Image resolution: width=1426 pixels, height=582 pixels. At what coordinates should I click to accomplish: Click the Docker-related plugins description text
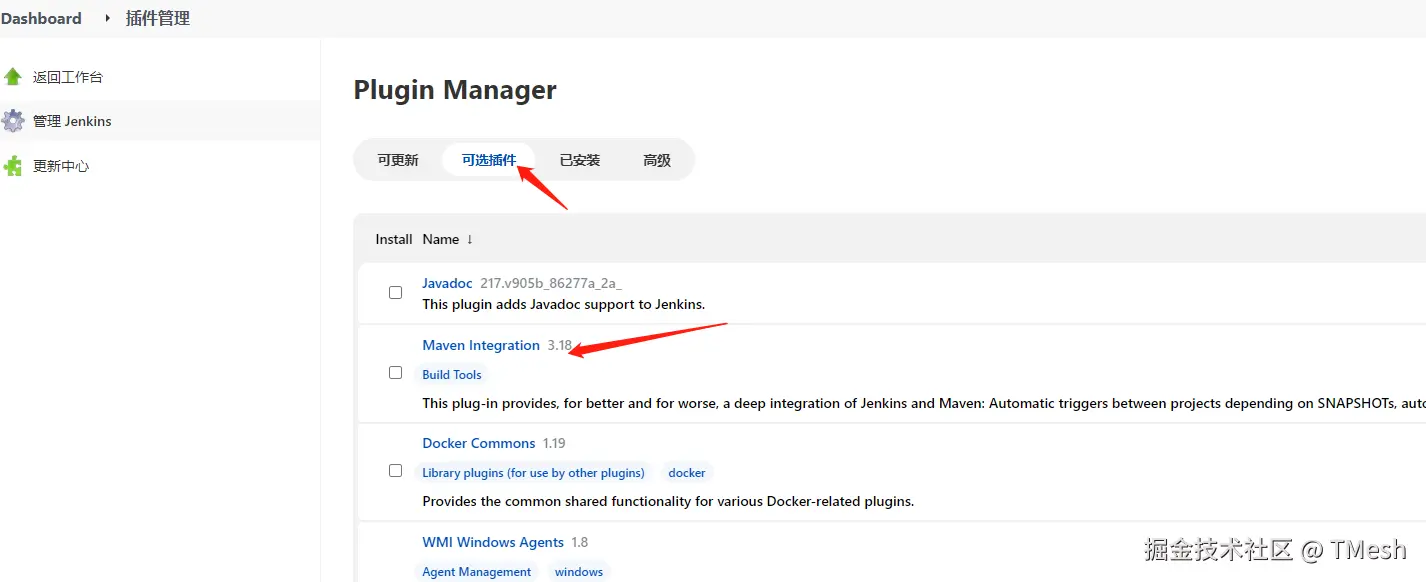[668, 501]
